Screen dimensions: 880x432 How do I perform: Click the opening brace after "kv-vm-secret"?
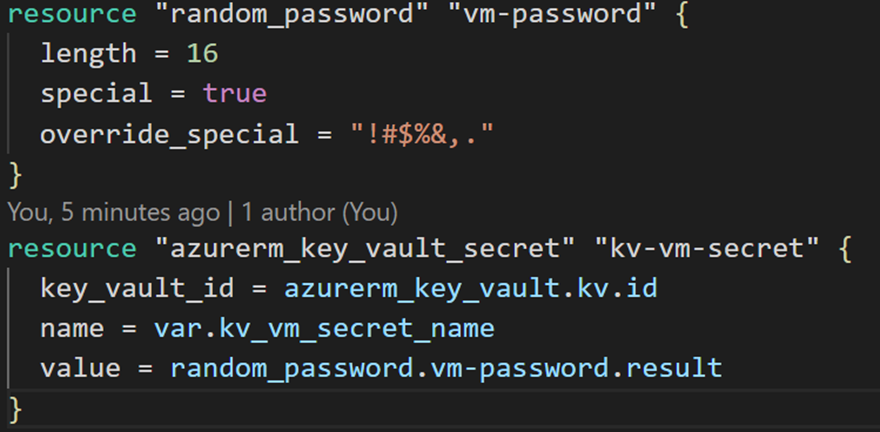[845, 249]
